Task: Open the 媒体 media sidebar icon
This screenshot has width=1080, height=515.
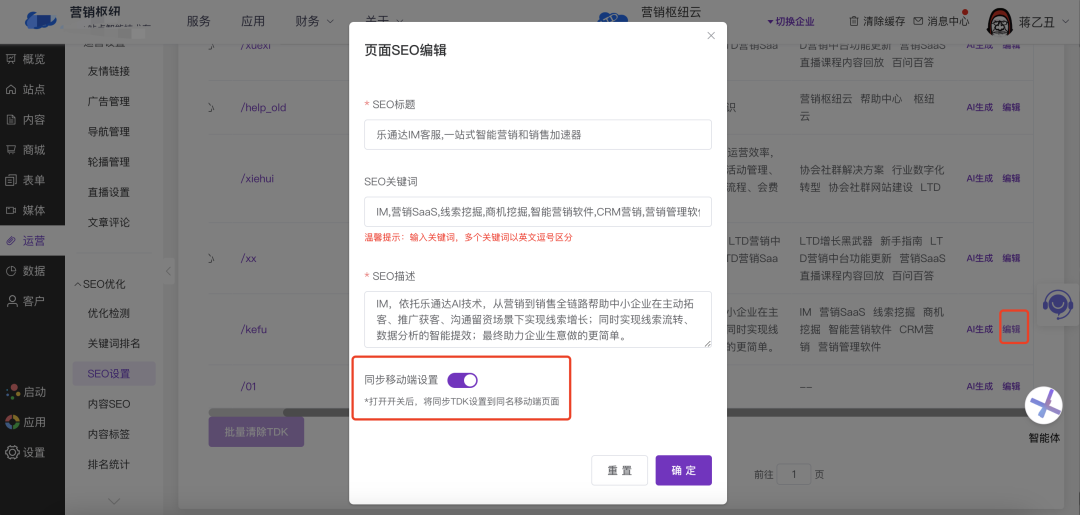Action: pos(11,211)
